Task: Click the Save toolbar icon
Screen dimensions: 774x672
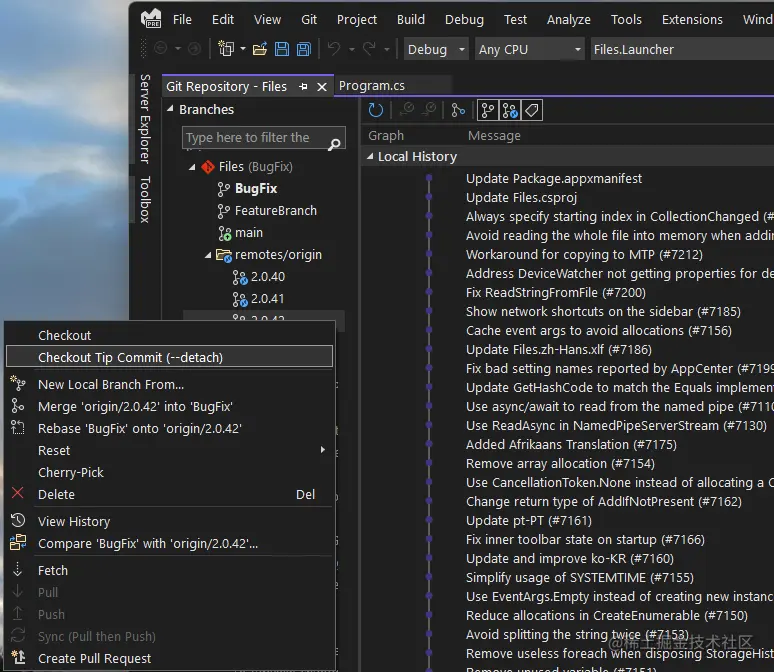Action: [x=282, y=49]
